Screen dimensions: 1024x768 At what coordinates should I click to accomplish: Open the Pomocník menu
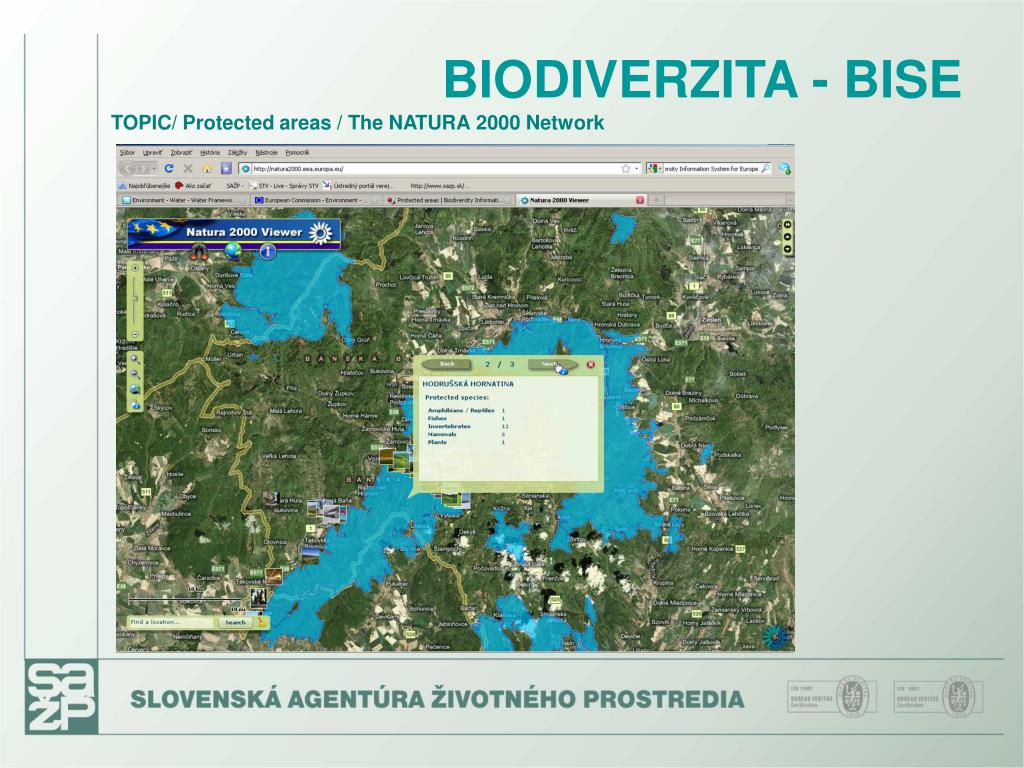click(297, 152)
